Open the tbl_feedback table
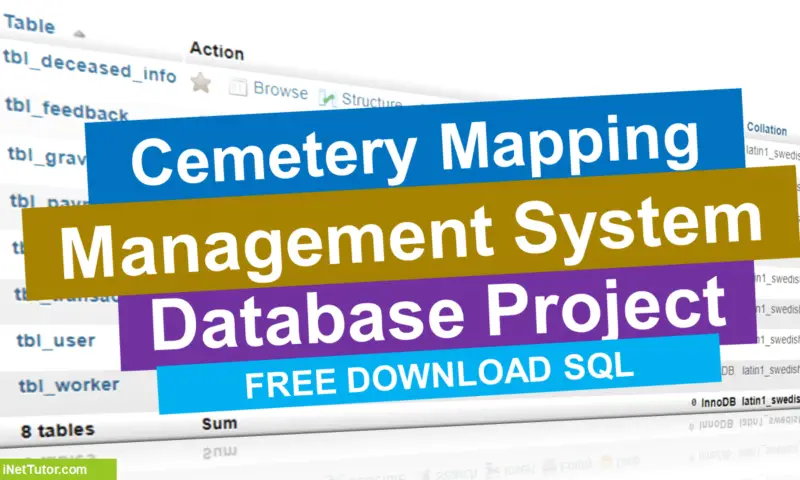 point(66,110)
